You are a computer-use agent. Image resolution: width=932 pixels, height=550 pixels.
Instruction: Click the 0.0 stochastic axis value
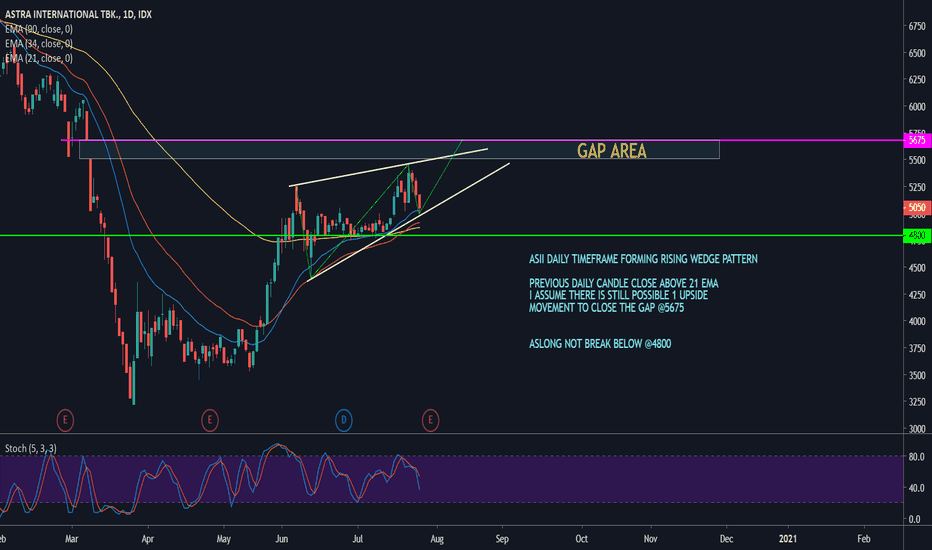[x=915, y=518]
